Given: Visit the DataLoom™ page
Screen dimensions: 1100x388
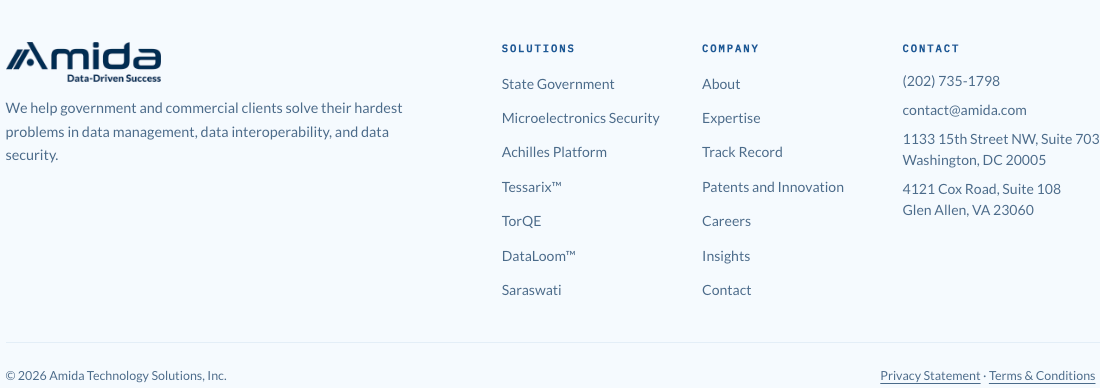Looking at the screenshot, I should pos(539,256).
